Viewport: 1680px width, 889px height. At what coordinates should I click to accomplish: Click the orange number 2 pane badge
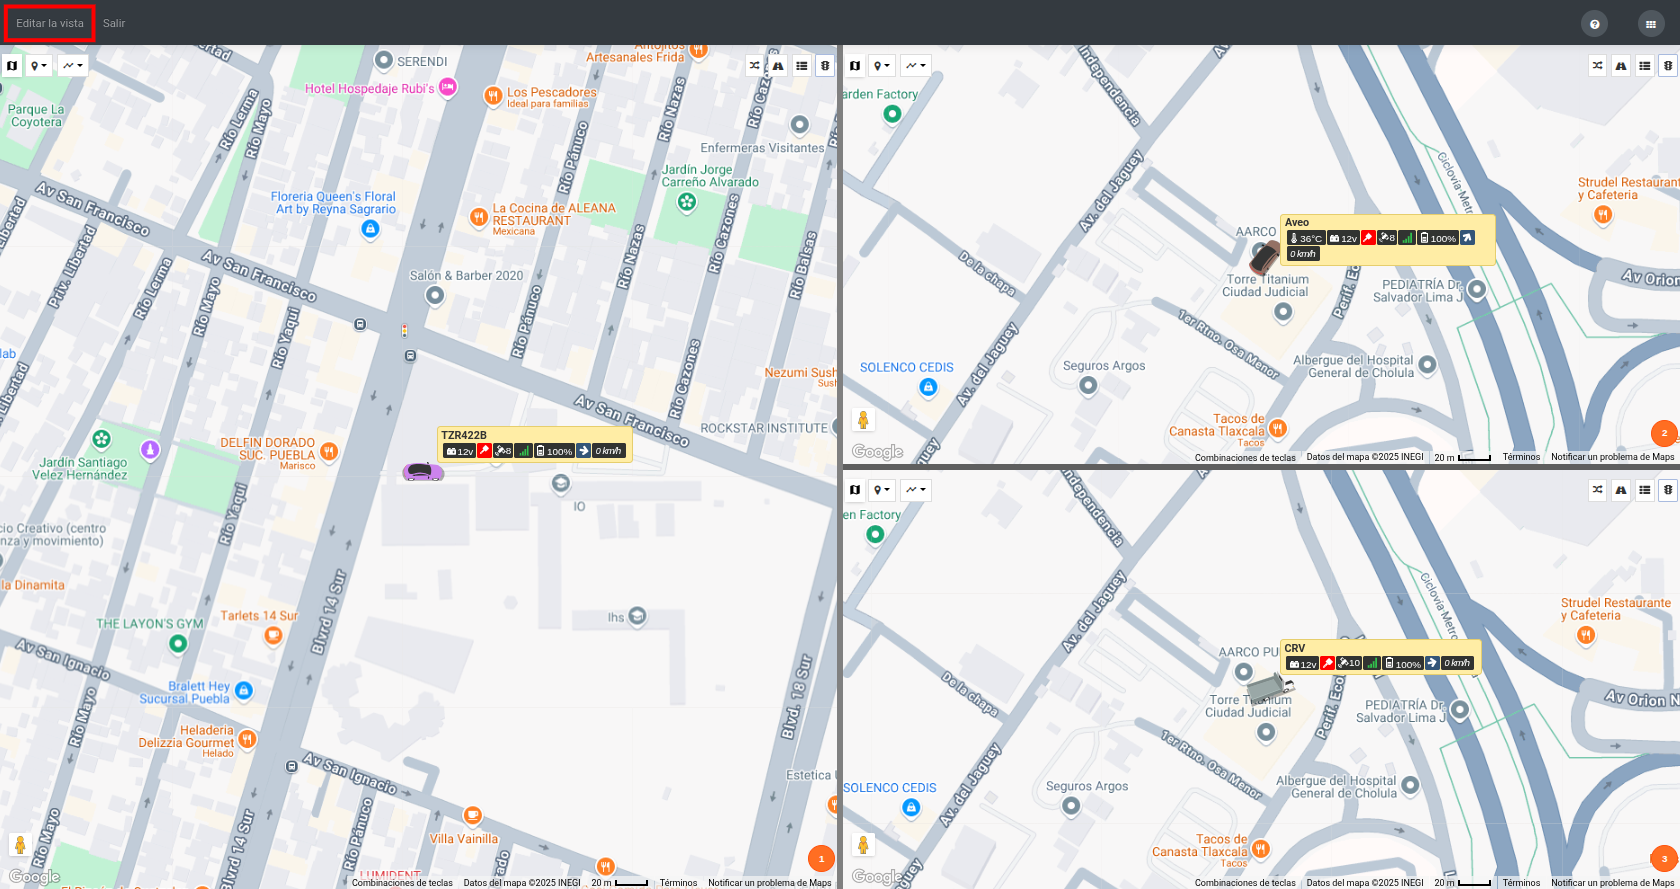point(1664,433)
